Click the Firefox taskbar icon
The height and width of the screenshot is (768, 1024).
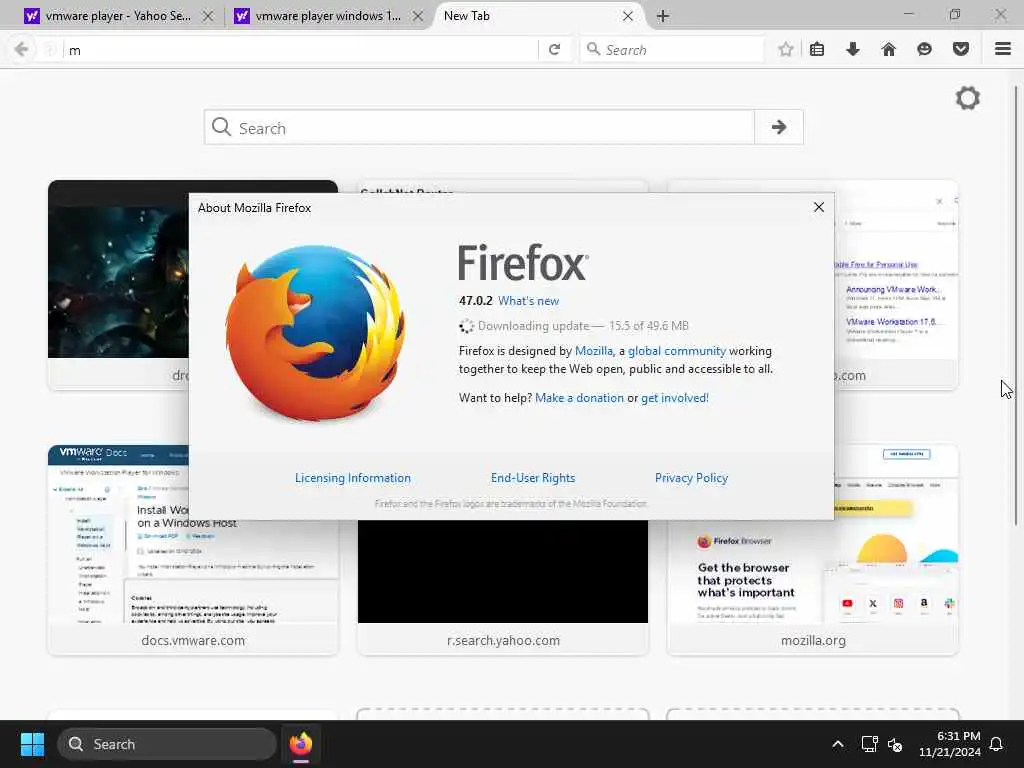300,744
